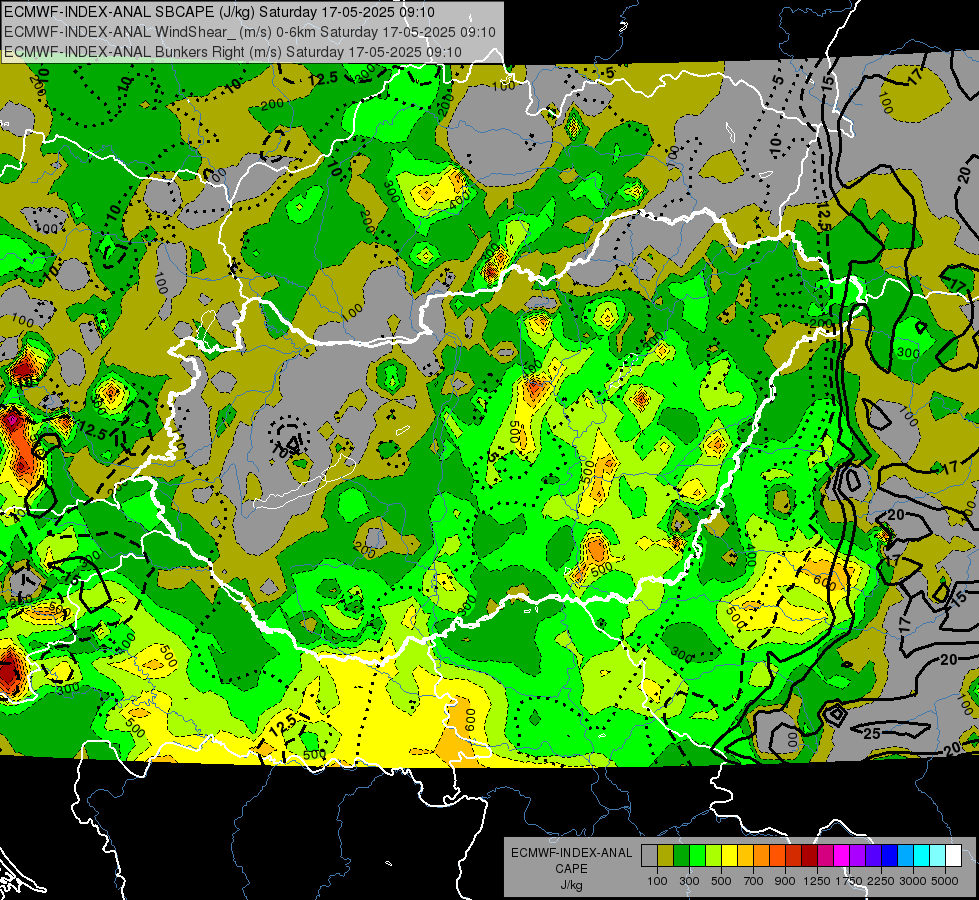
Task: Click the dark red maroon legend swatch
Action: (x=809, y=856)
